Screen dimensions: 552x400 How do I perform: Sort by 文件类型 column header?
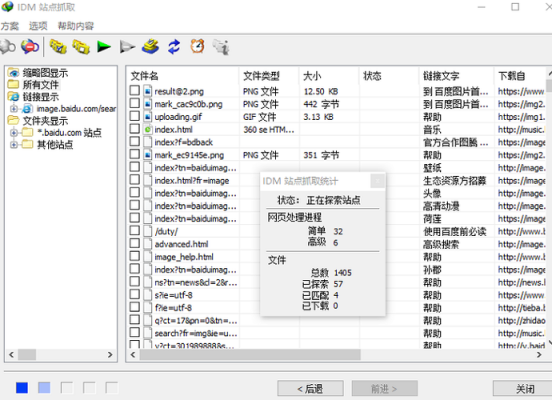point(269,76)
